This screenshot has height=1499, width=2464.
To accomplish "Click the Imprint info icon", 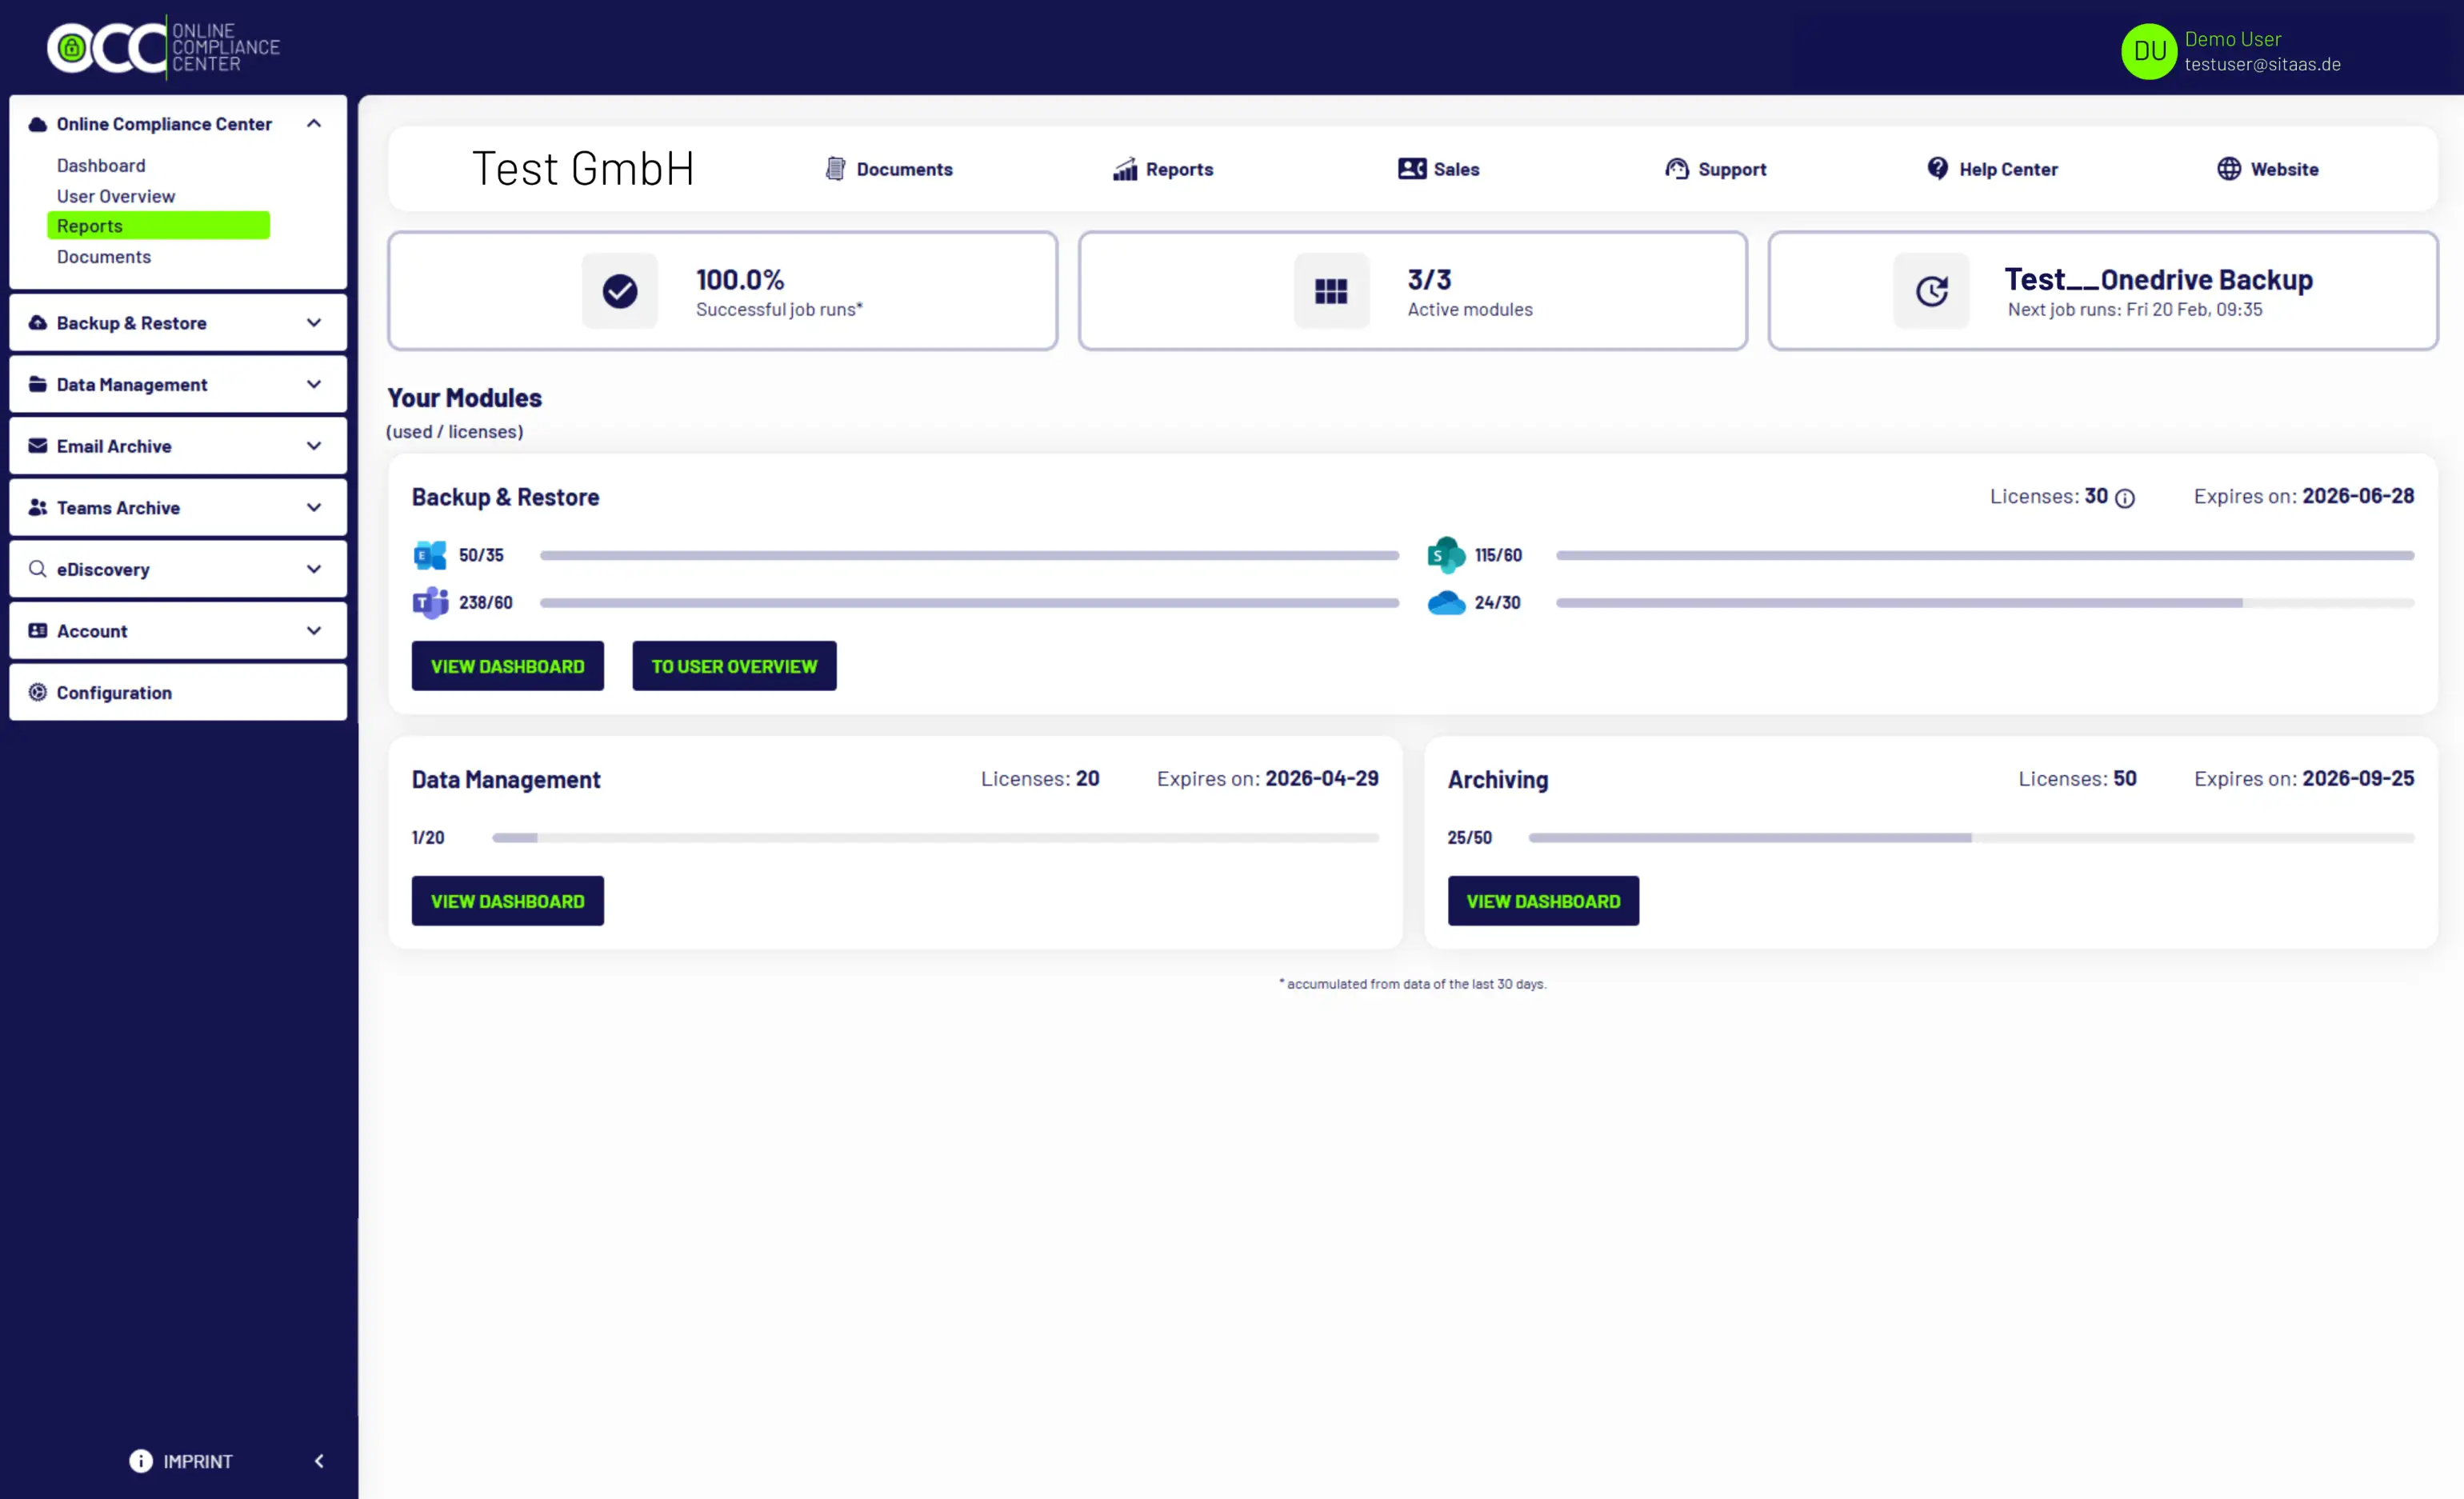I will coord(141,1461).
